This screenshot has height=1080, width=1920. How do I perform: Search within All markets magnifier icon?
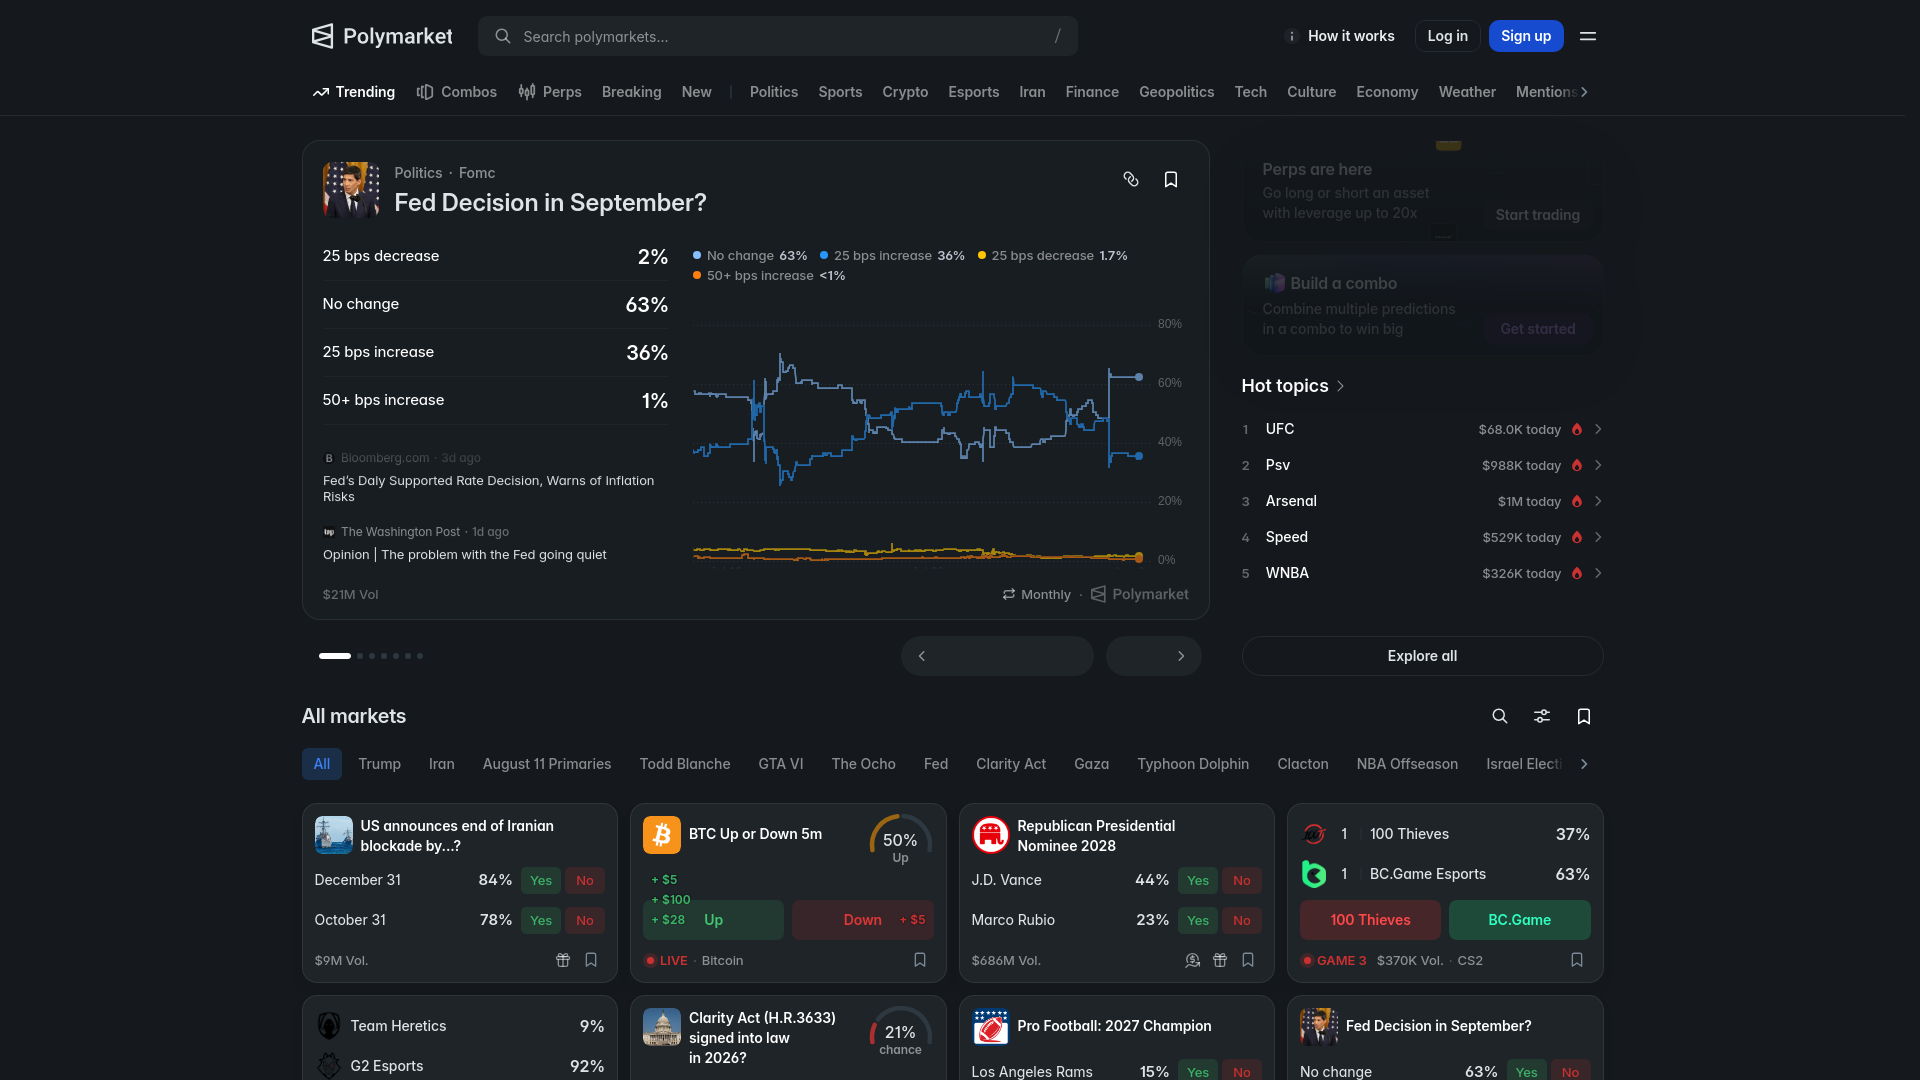coord(1500,716)
